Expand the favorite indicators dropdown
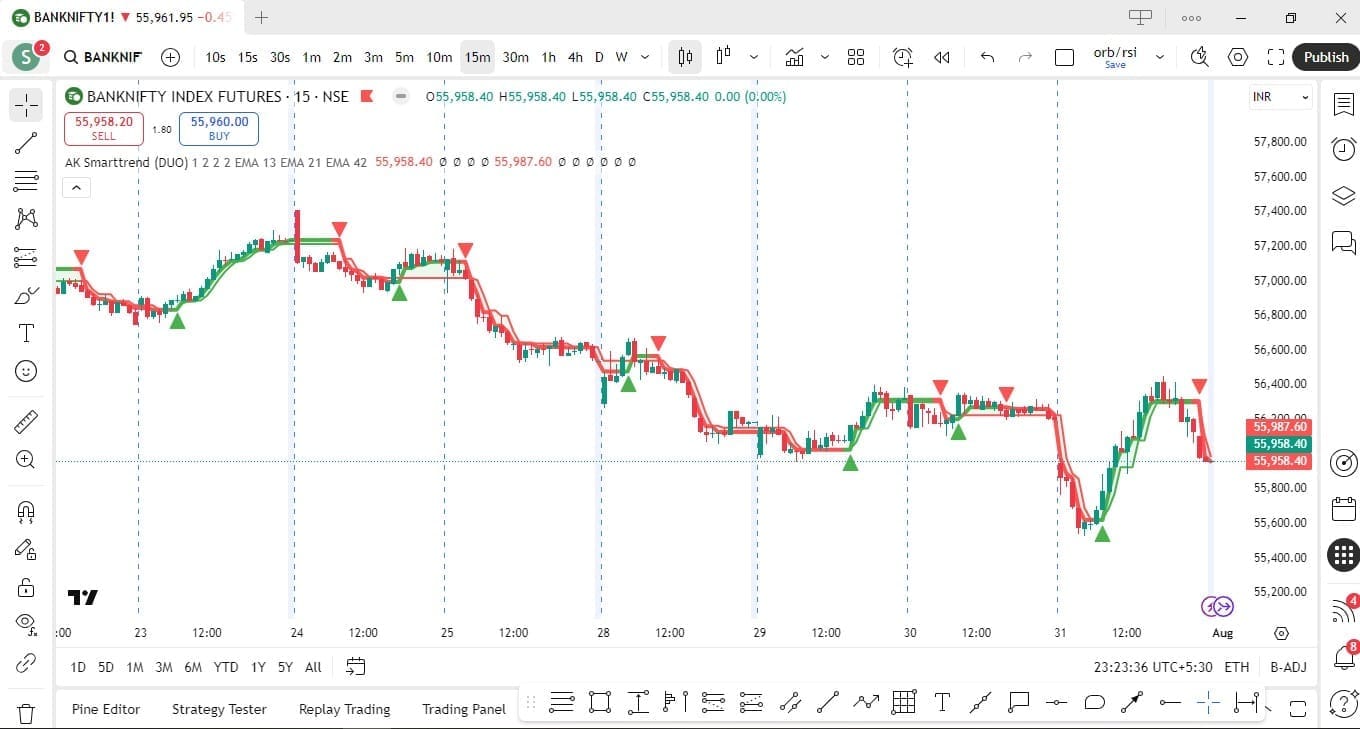This screenshot has height=729, width=1360. [x=824, y=57]
